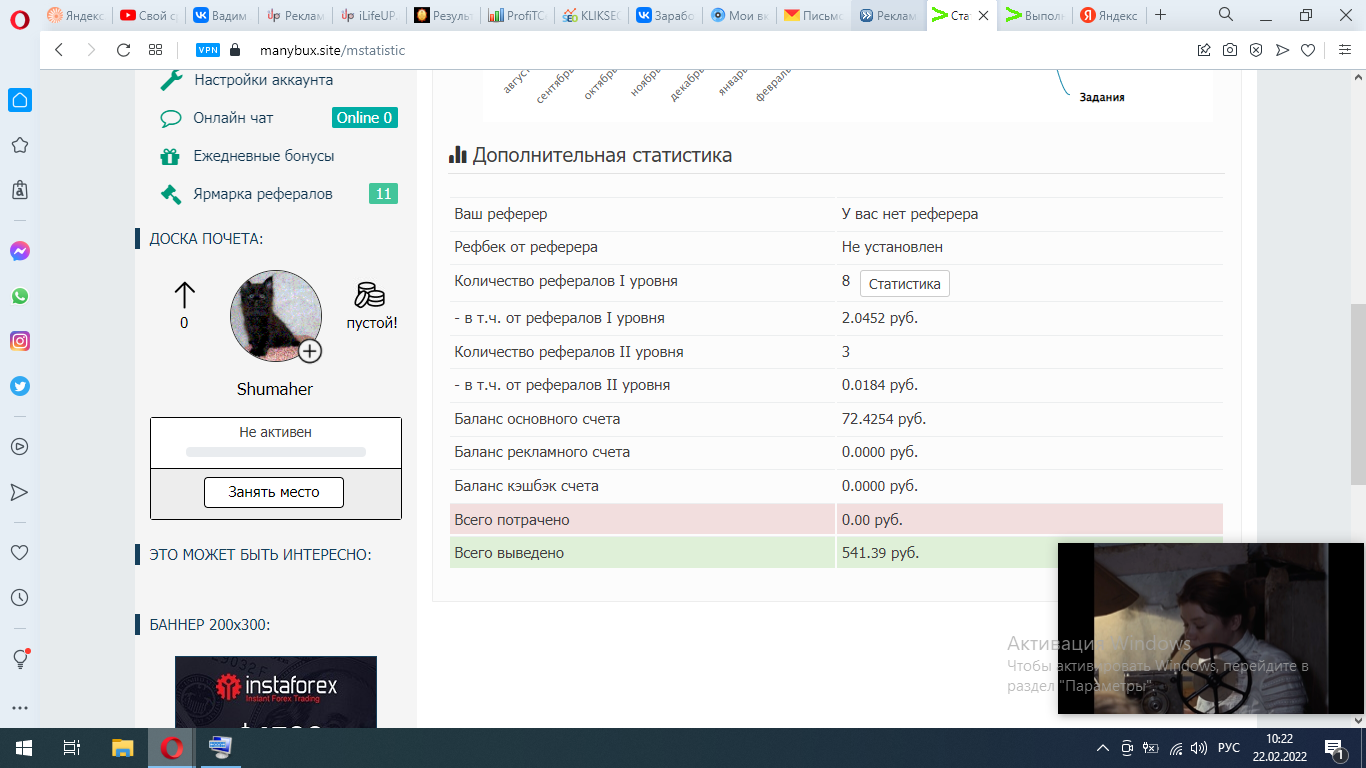Close the active «Ста» tab
The width and height of the screenshot is (1366, 768).
pyautogui.click(x=984, y=15)
